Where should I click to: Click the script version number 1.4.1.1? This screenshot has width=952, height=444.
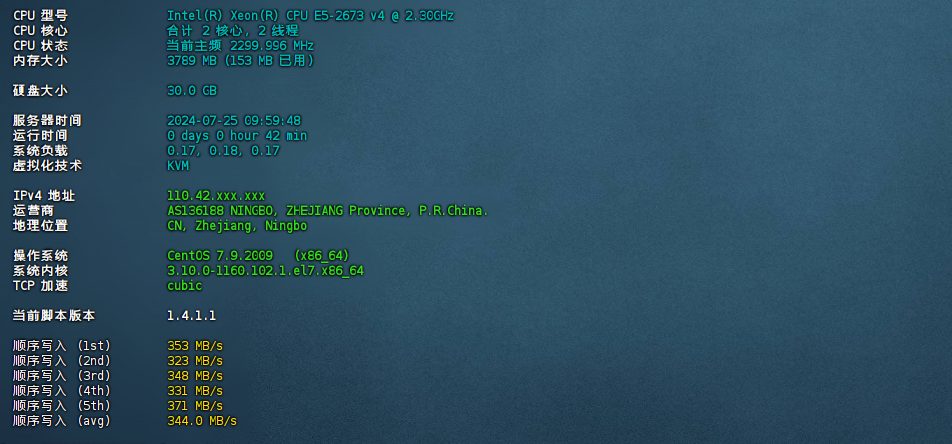191,316
